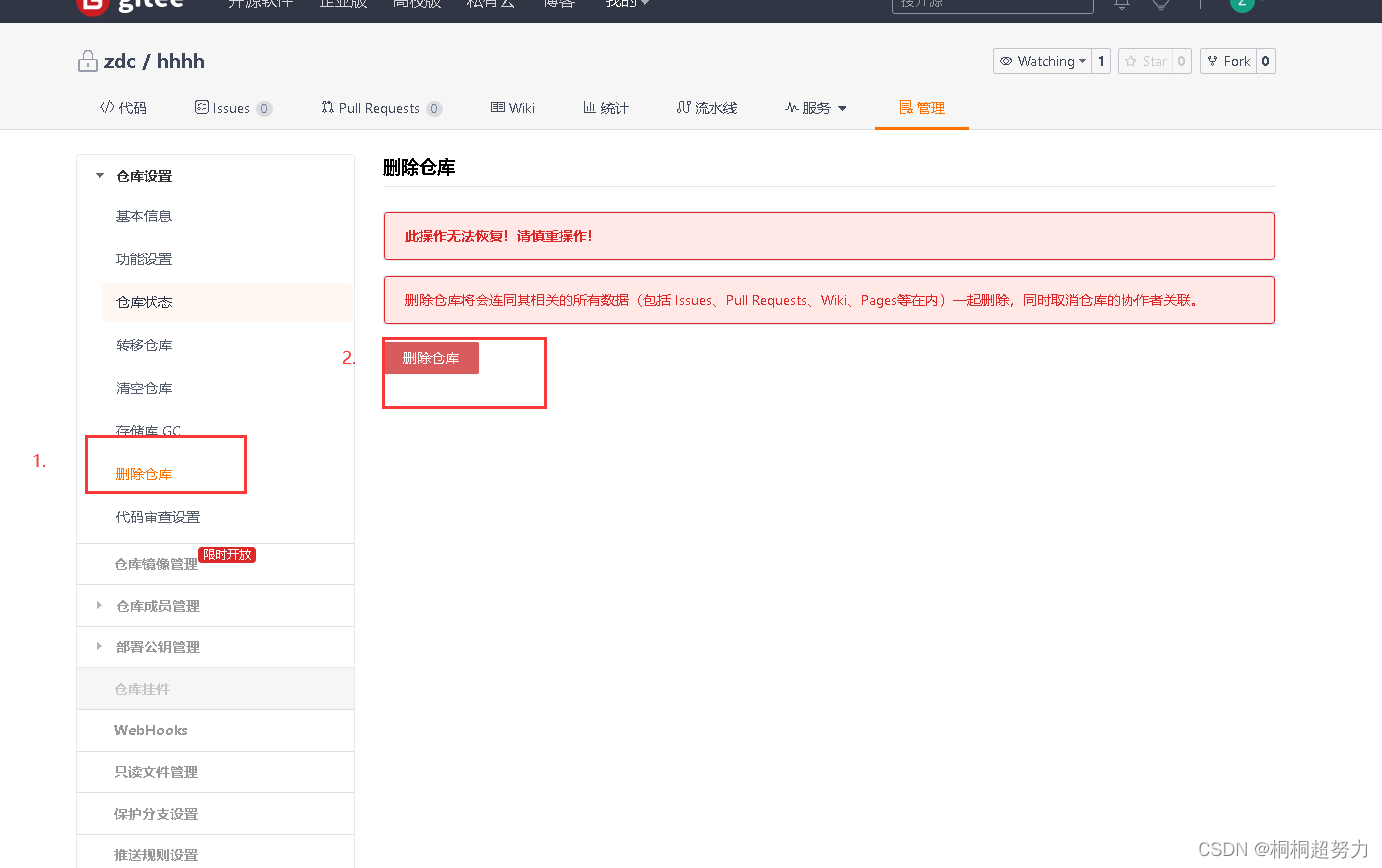Click the Star count number
1382x868 pixels.
click(1181, 61)
